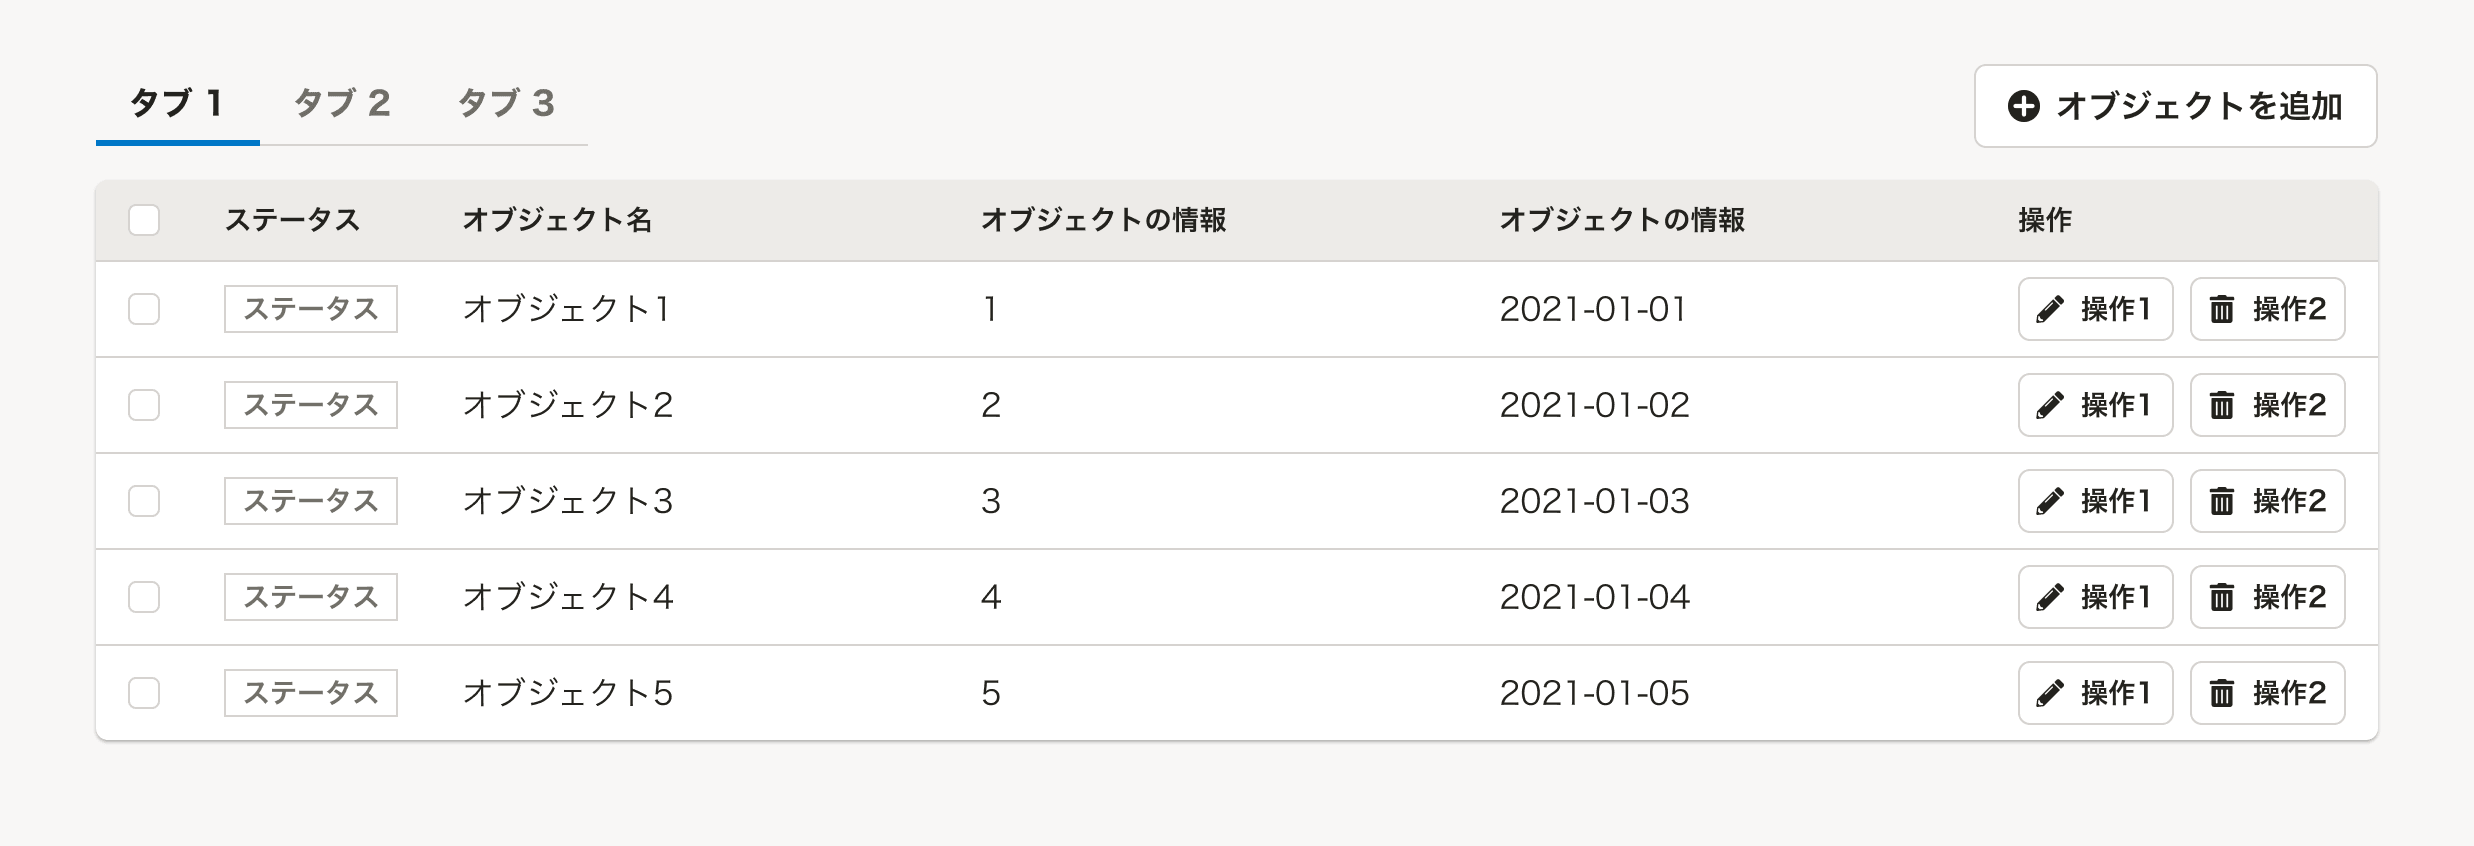Click trash icon in オブジェクト1 row
The image size is (2474, 846).
click(x=2222, y=310)
